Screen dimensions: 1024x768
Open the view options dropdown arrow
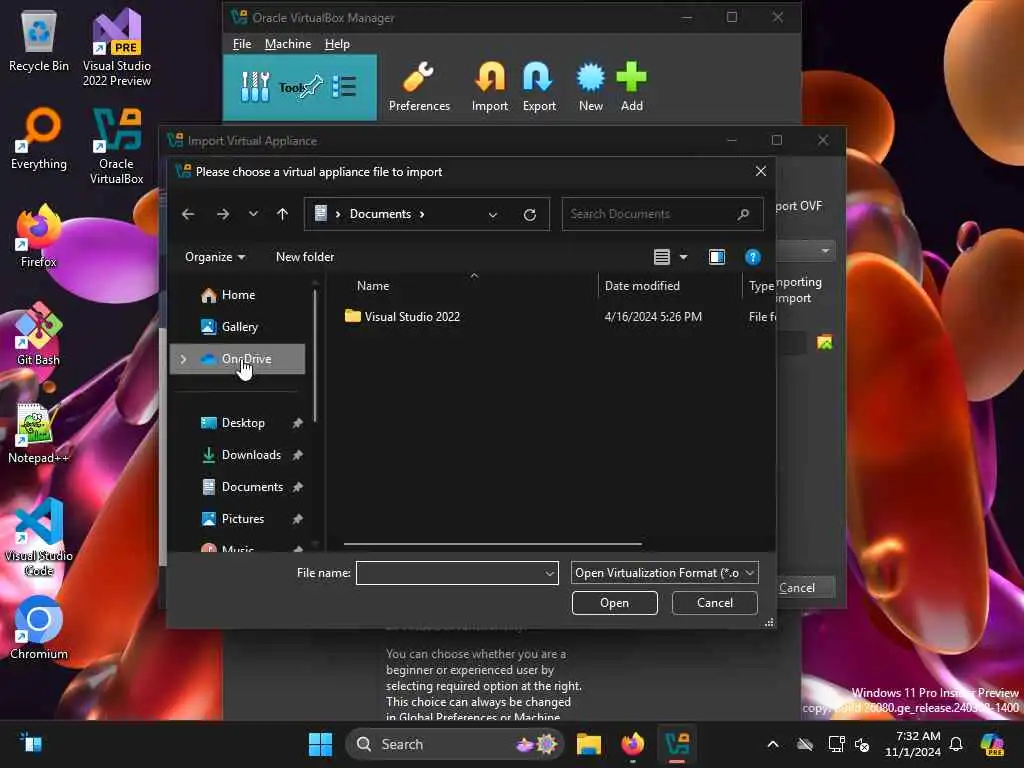683,257
